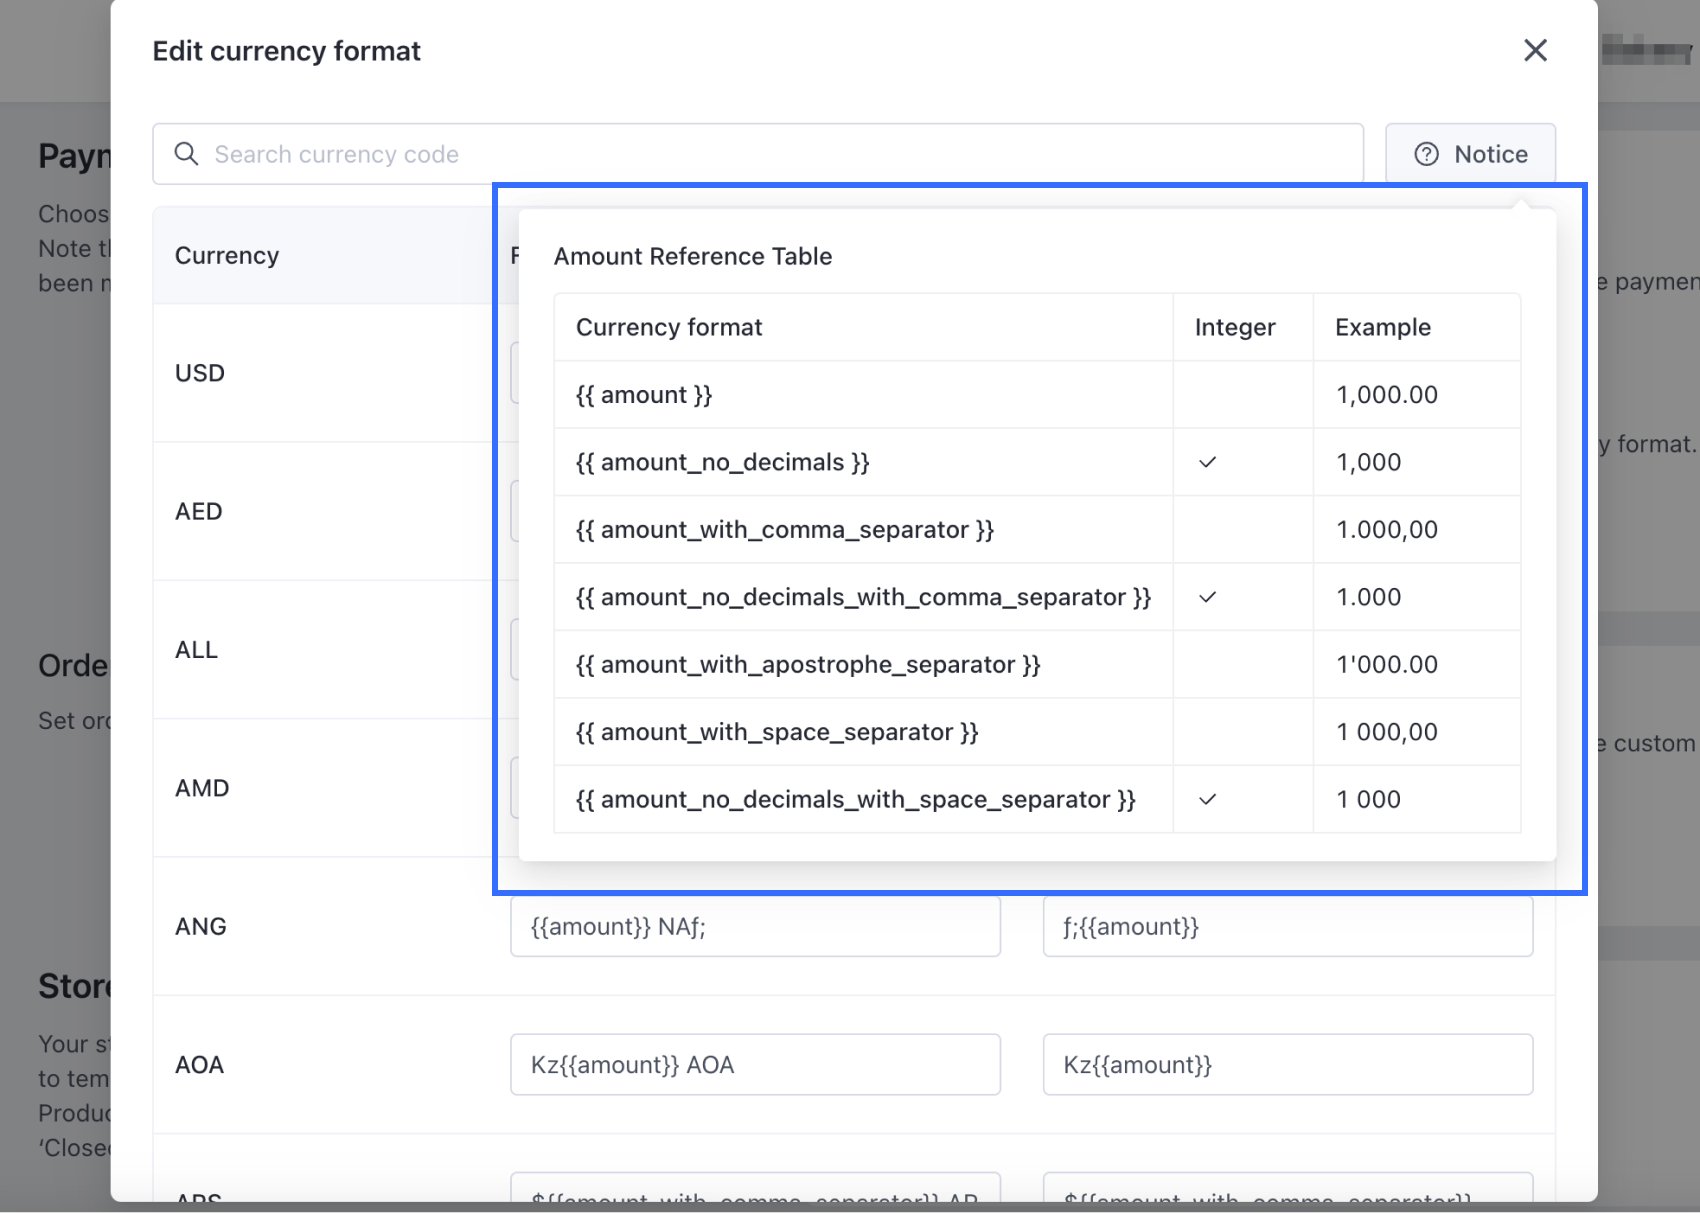The height and width of the screenshot is (1213, 1700).
Task: Click the 1 000,00 example value
Action: point(1387,732)
